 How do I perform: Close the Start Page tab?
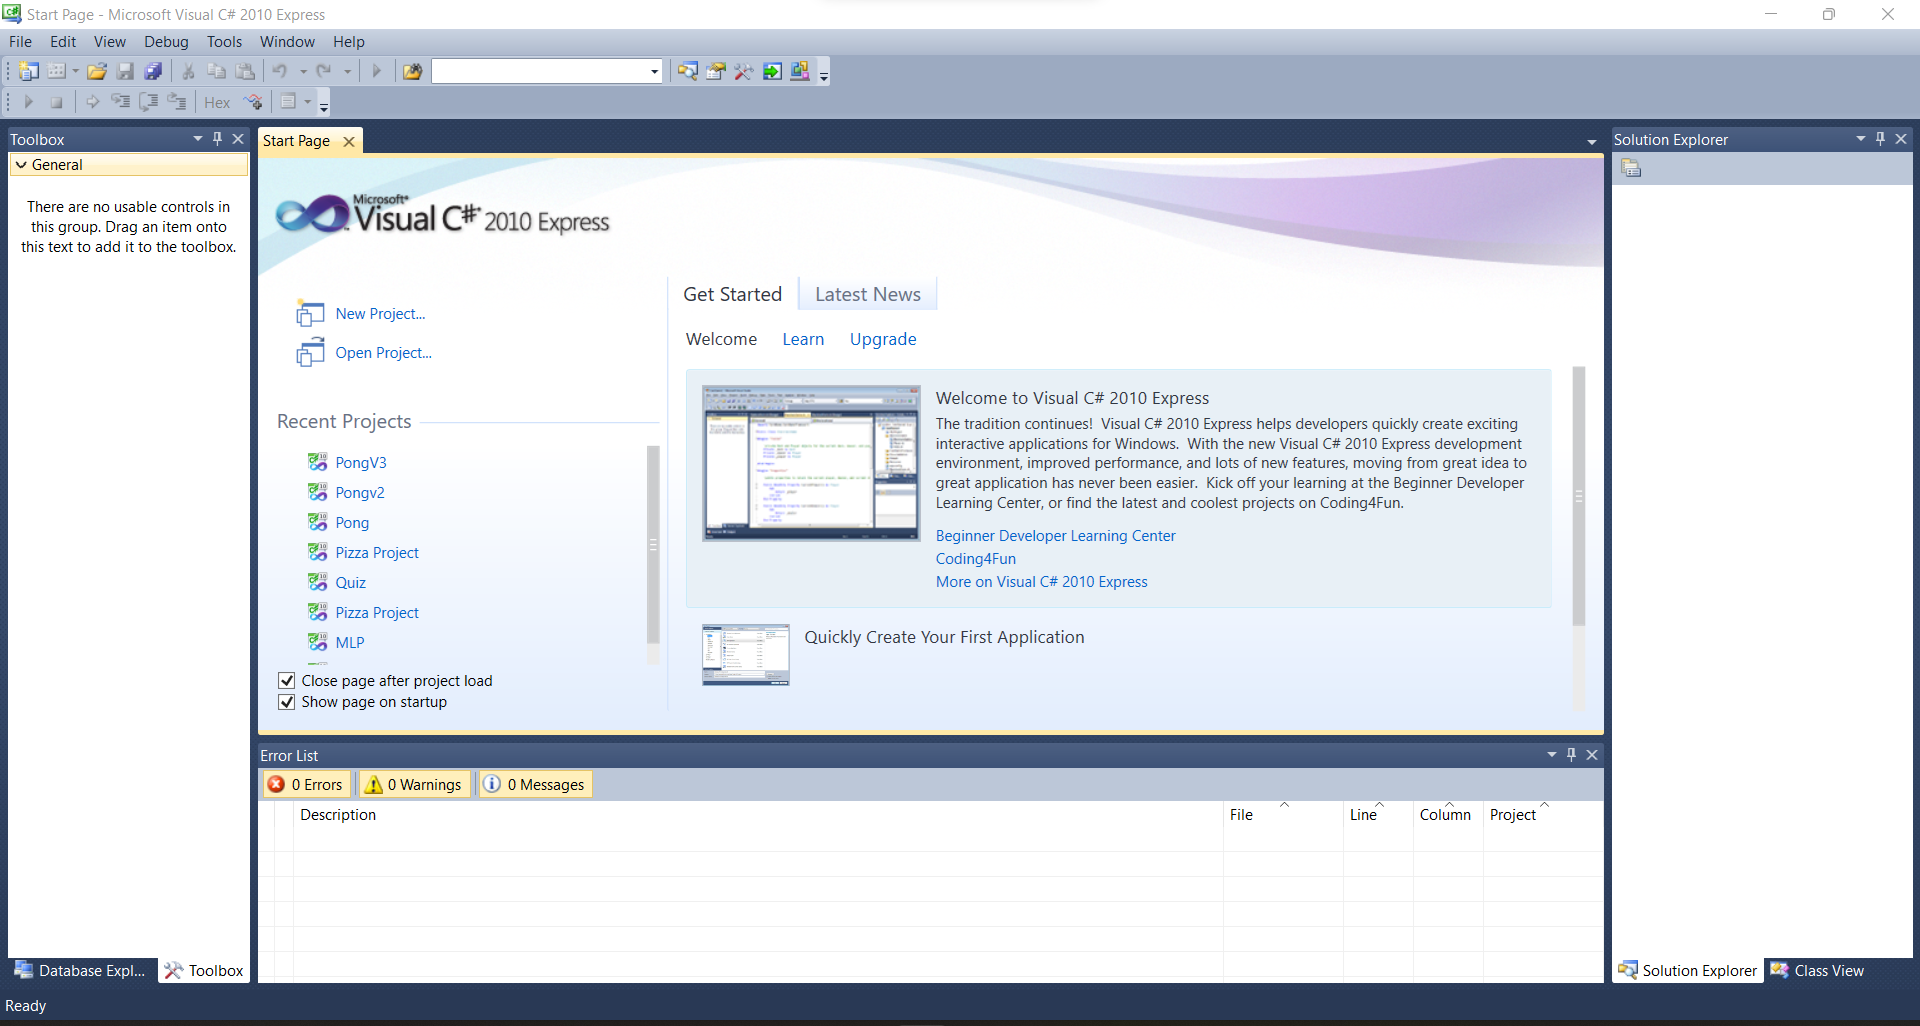(x=349, y=142)
